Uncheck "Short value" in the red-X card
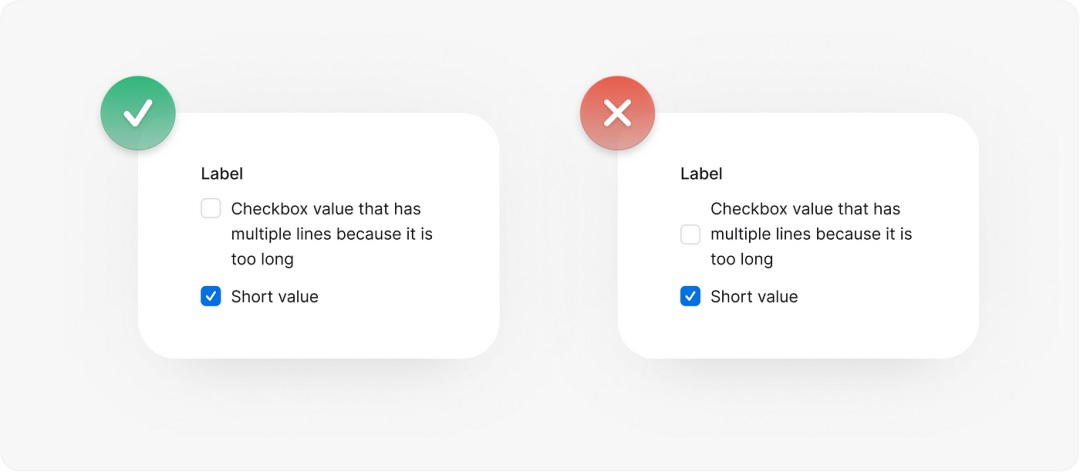The image size is (1080, 472). point(690,297)
